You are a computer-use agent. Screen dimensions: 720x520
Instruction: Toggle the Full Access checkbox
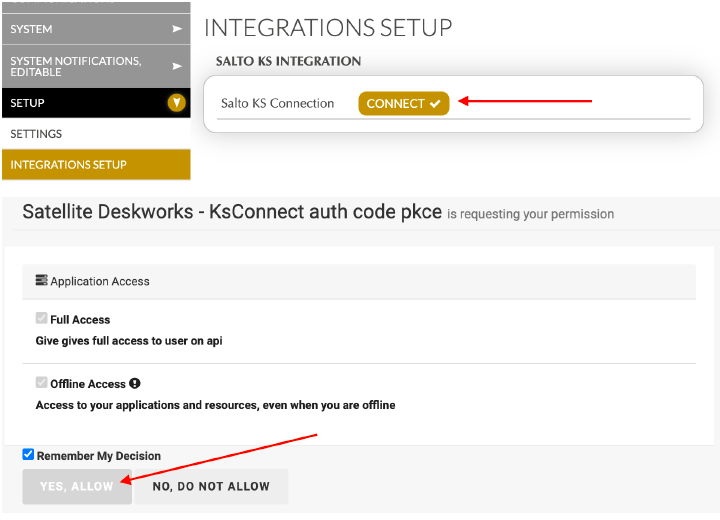point(41,318)
